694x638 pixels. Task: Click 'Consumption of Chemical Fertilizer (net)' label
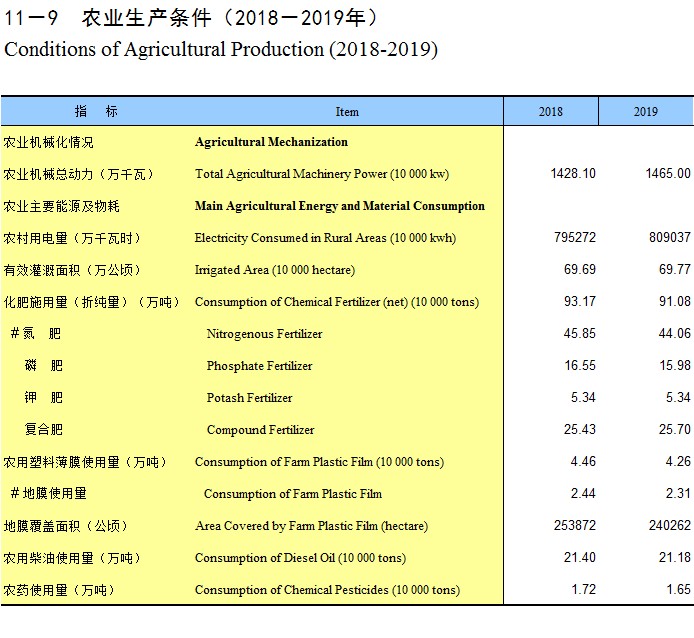[x=301, y=302]
